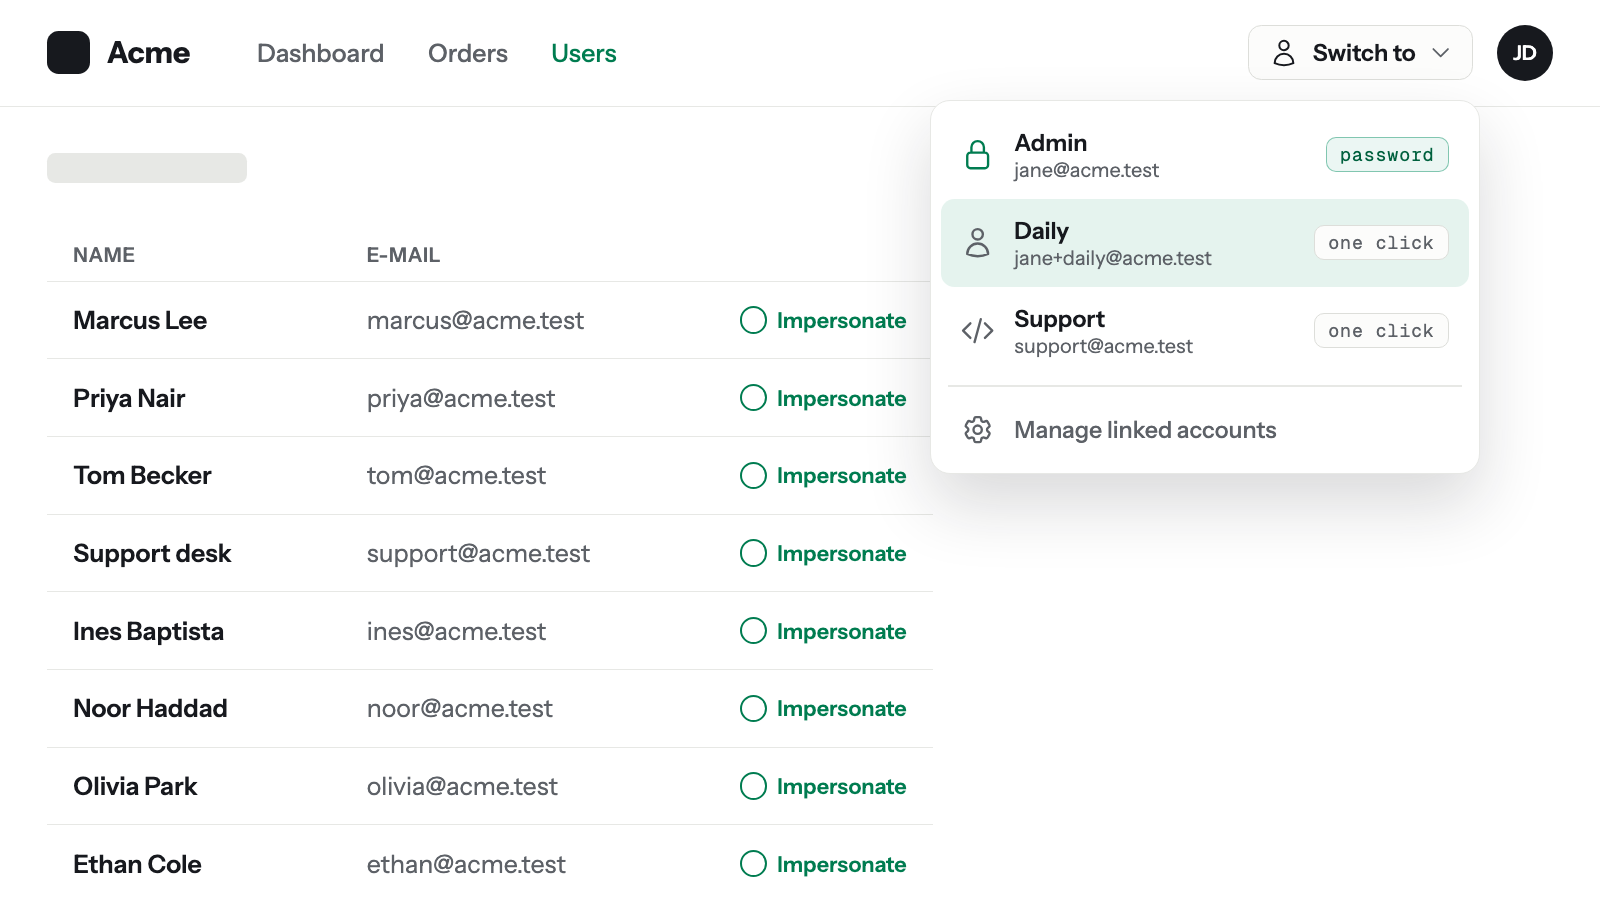Click the E-MAIL column header
Screen dimensions: 1600x900
[x=403, y=255]
